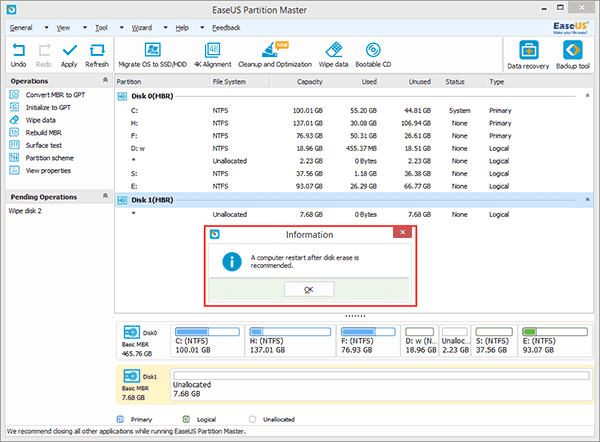Open the Wizard menu

[142, 28]
